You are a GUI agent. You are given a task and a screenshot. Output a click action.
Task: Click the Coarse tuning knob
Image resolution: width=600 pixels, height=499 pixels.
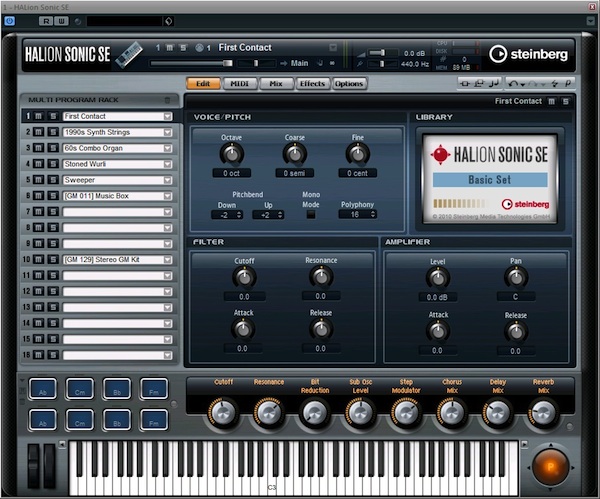point(295,154)
